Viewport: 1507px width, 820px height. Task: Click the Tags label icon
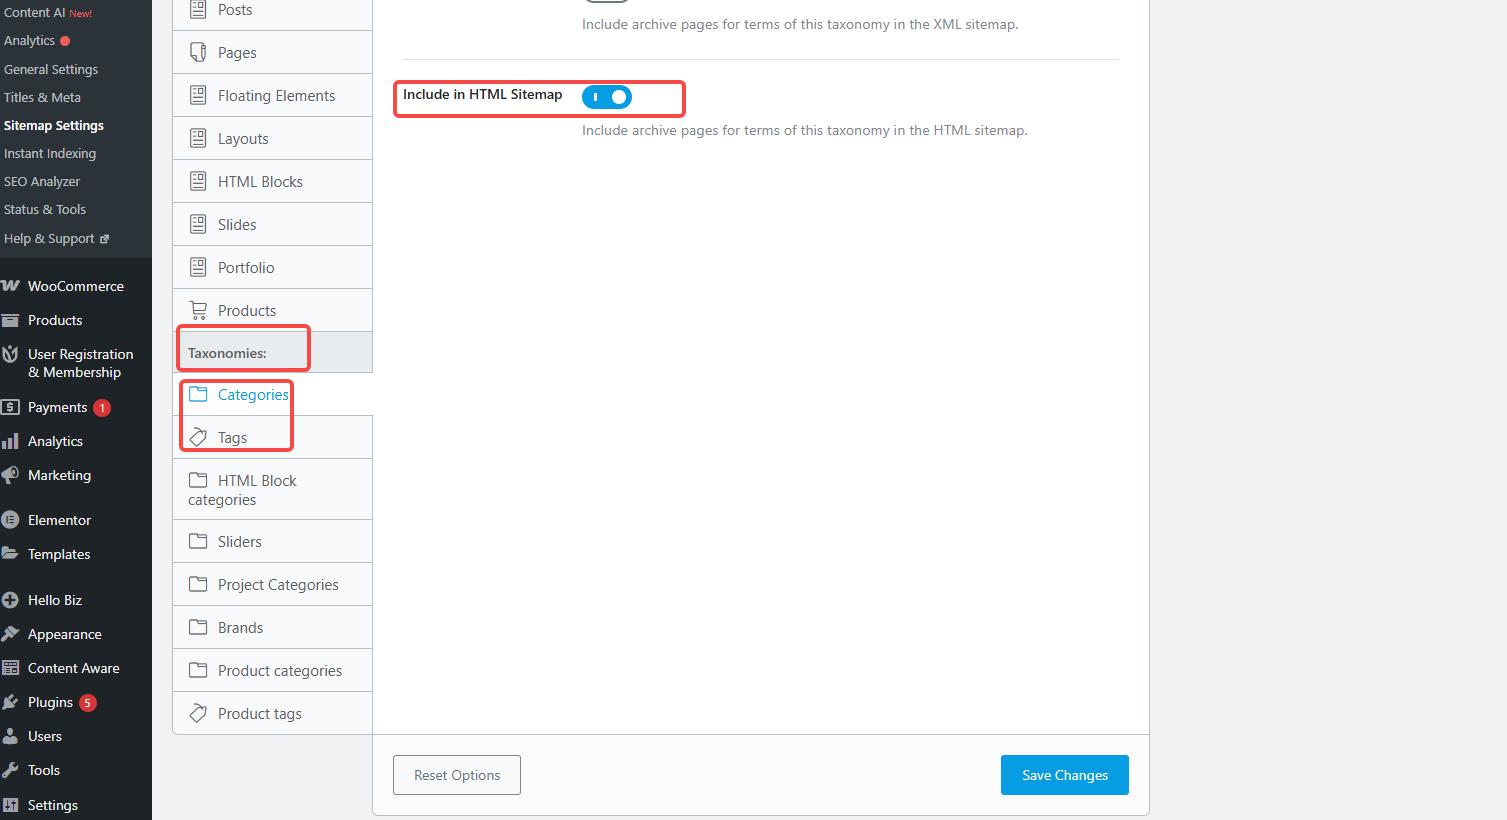[198, 438]
